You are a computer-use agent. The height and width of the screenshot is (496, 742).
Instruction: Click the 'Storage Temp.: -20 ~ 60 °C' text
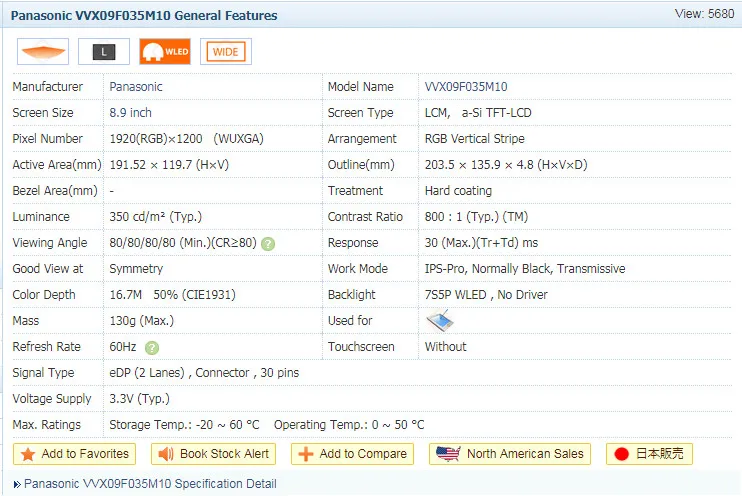[x=184, y=425]
